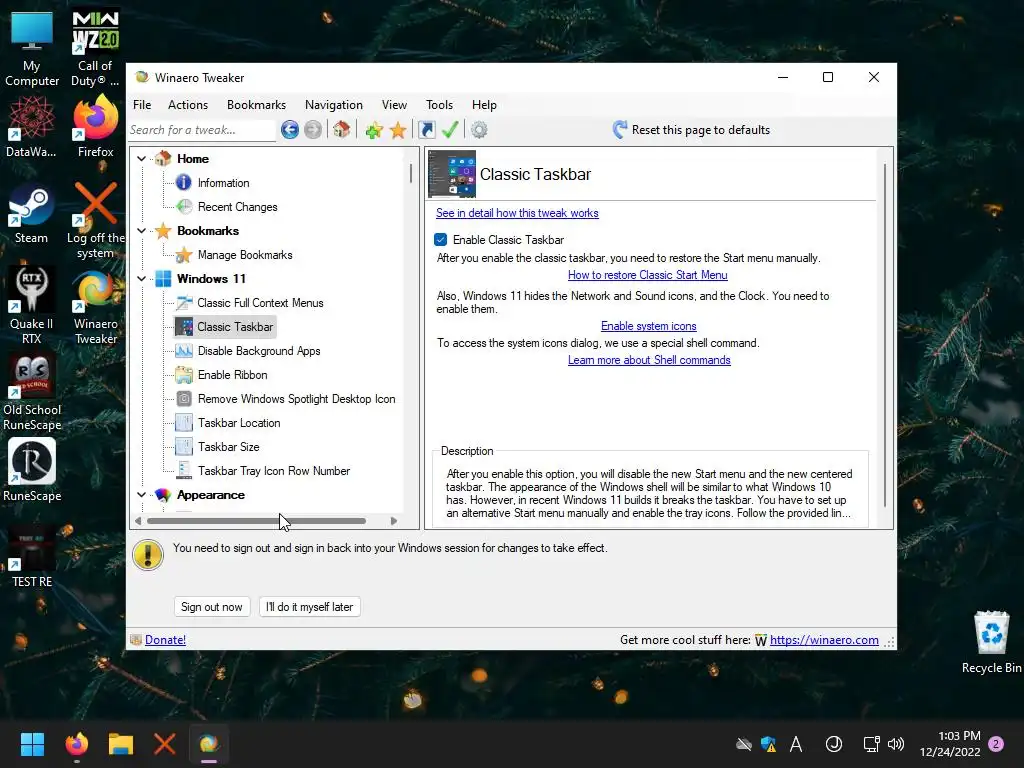Image resolution: width=1024 pixels, height=768 pixels.
Task: Uncheck Enable Classic Taskbar checkbox
Action: [x=441, y=240]
